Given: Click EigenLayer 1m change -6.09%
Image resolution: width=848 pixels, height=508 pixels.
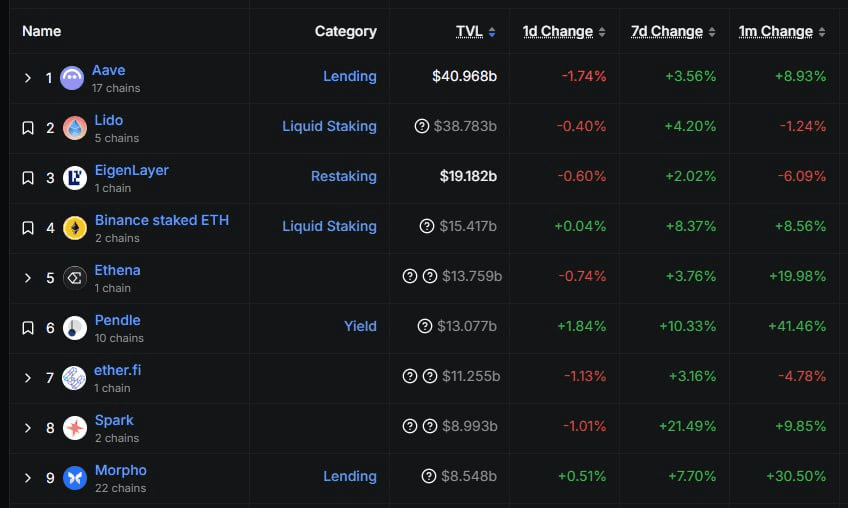Looking at the screenshot, I should pyautogui.click(x=802, y=176).
